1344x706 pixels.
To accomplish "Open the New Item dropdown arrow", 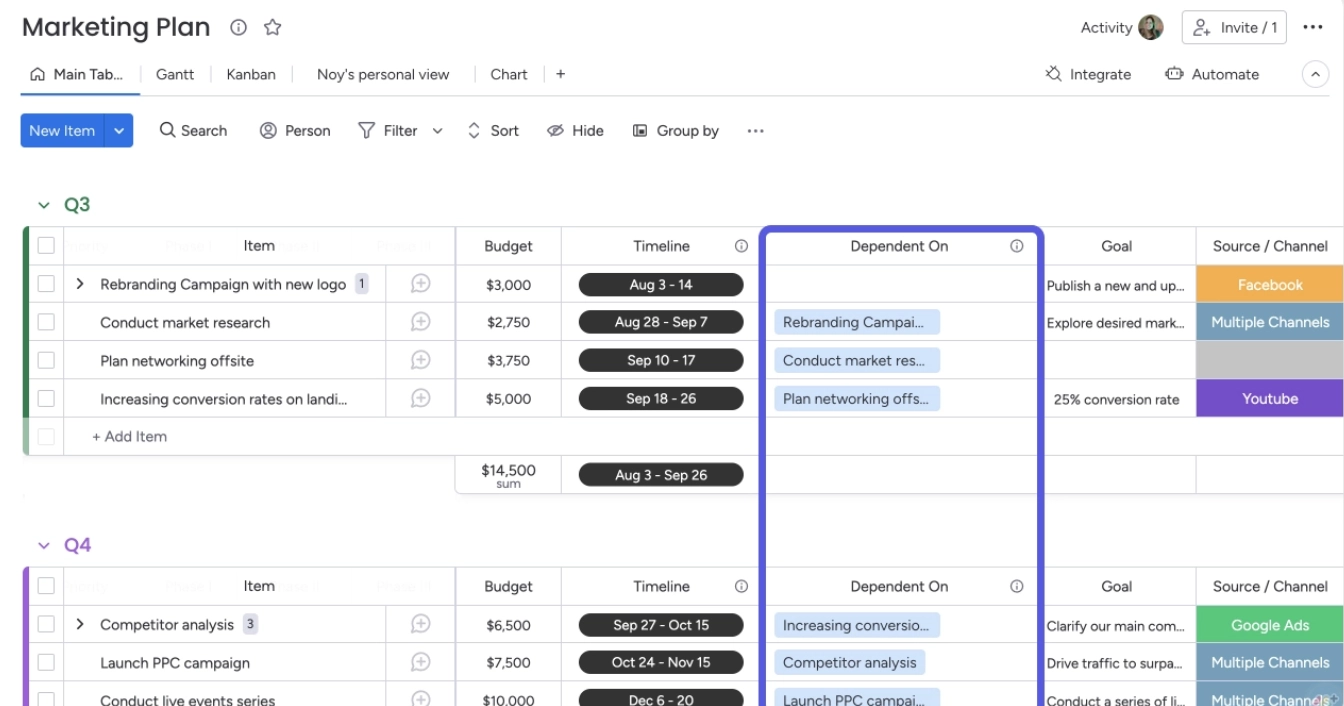I will (x=119, y=131).
